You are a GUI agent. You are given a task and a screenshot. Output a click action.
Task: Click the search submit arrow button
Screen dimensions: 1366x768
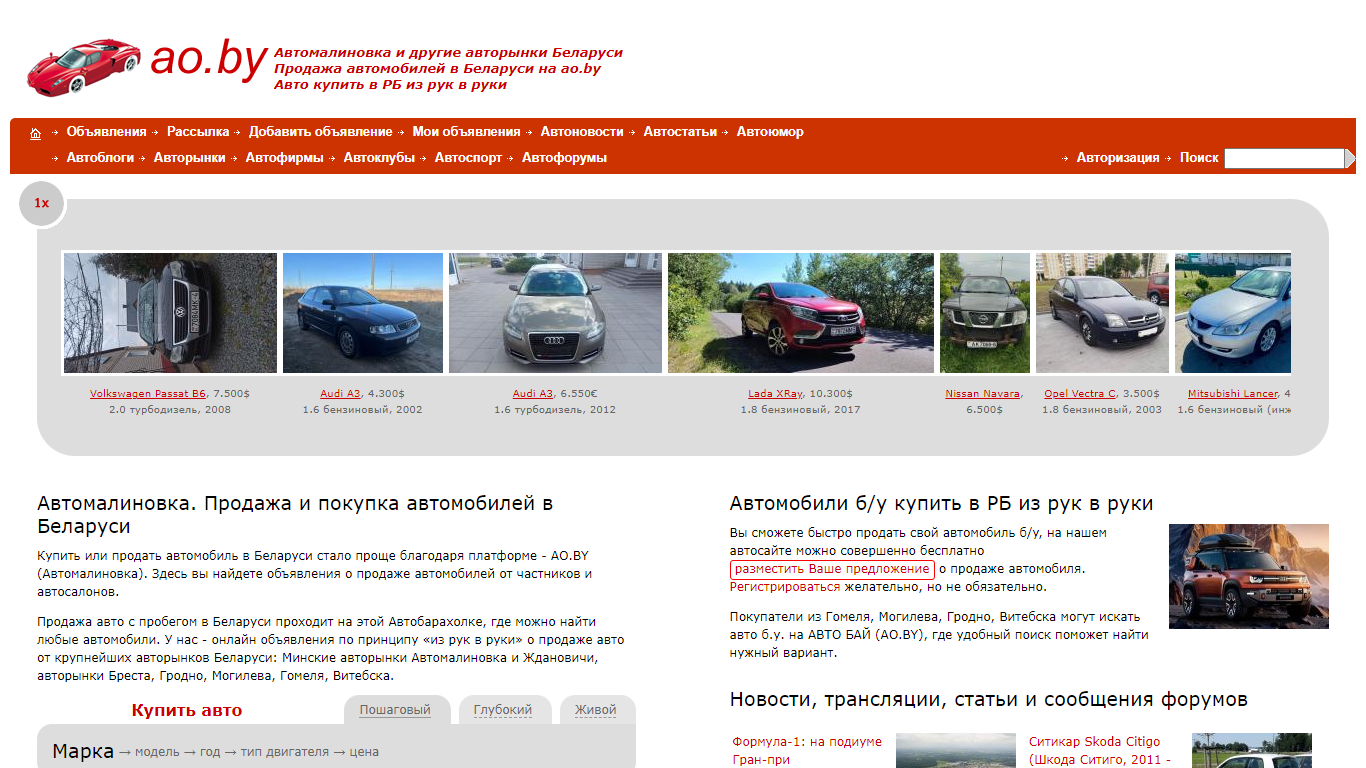(x=1350, y=158)
